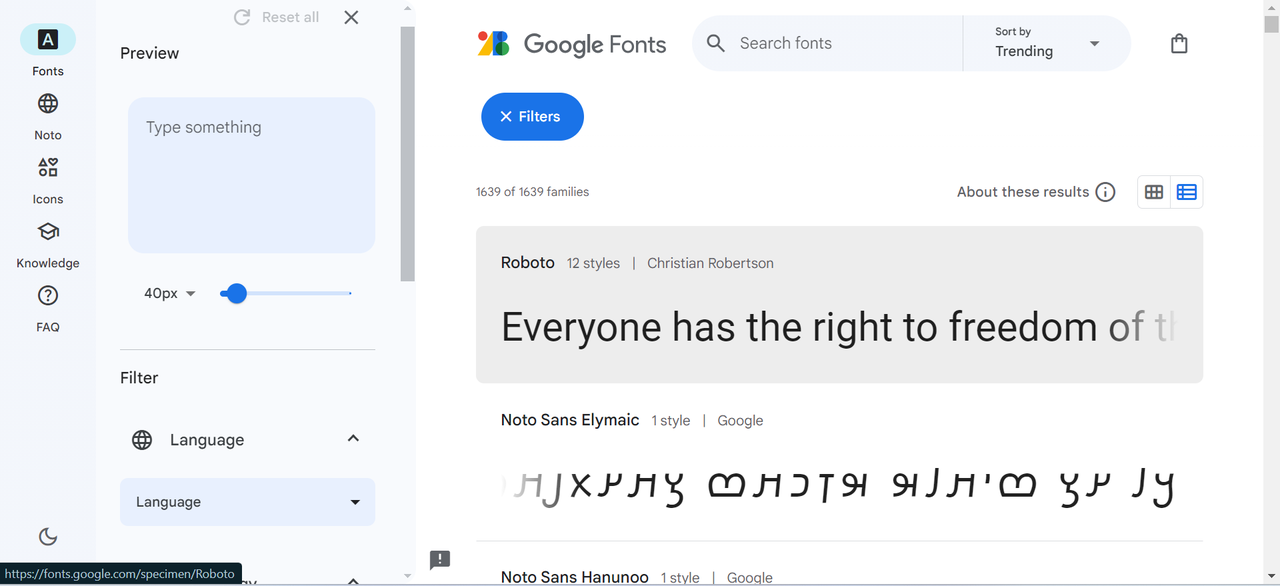The width and height of the screenshot is (1280, 586).
Task: Switch to list view layout
Action: pyautogui.click(x=1187, y=192)
